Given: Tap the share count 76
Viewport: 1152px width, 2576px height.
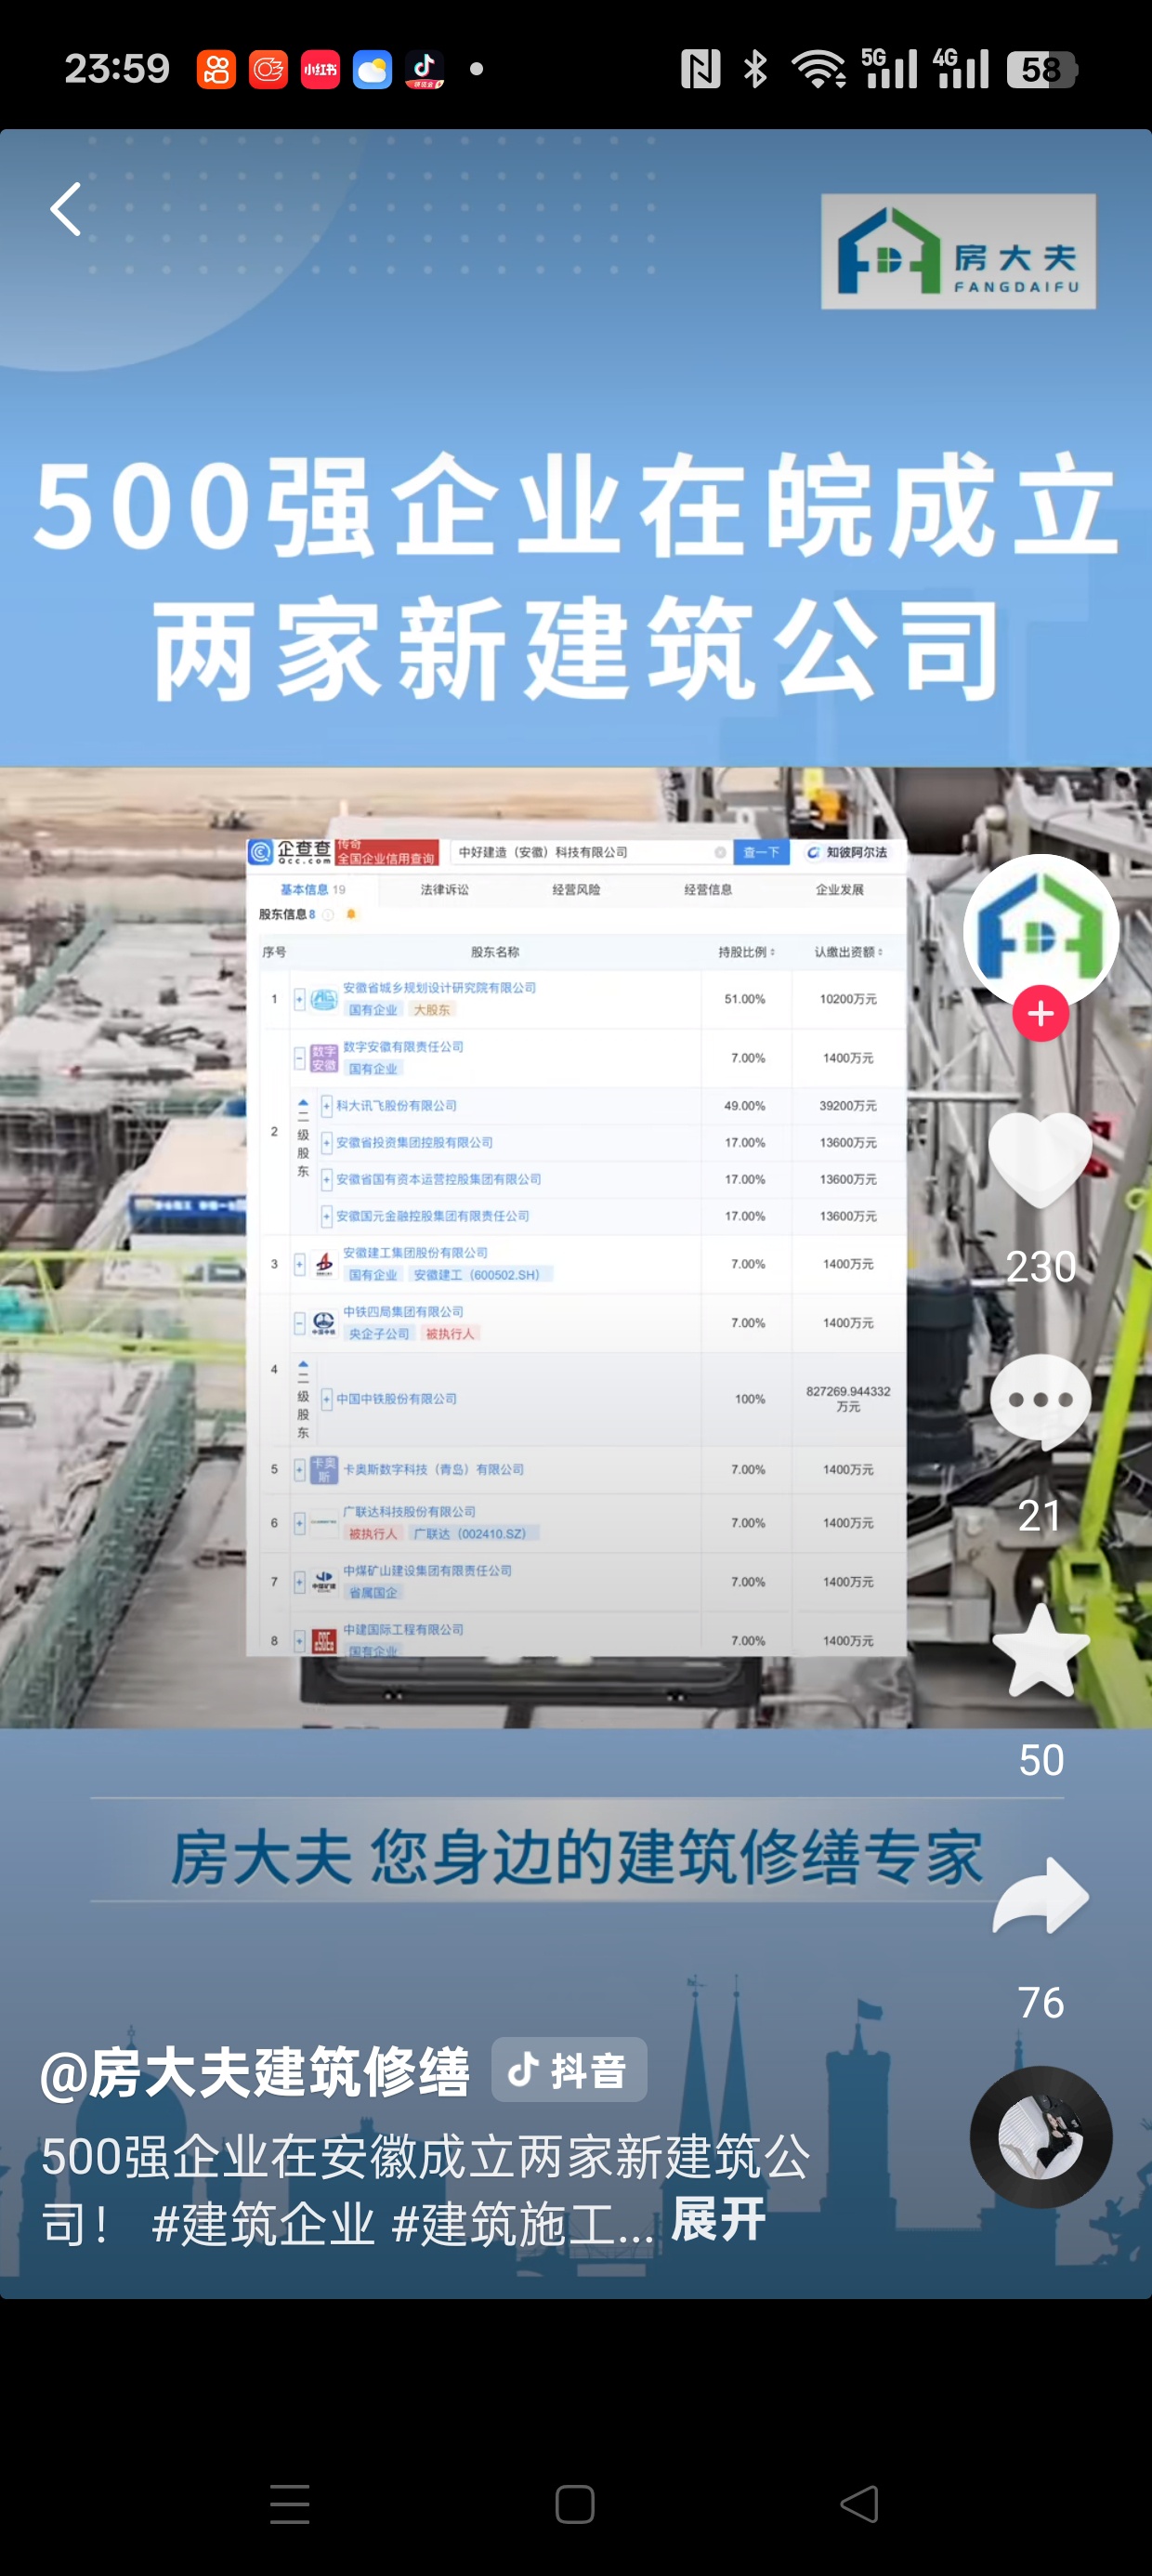Looking at the screenshot, I should coord(1040,2003).
